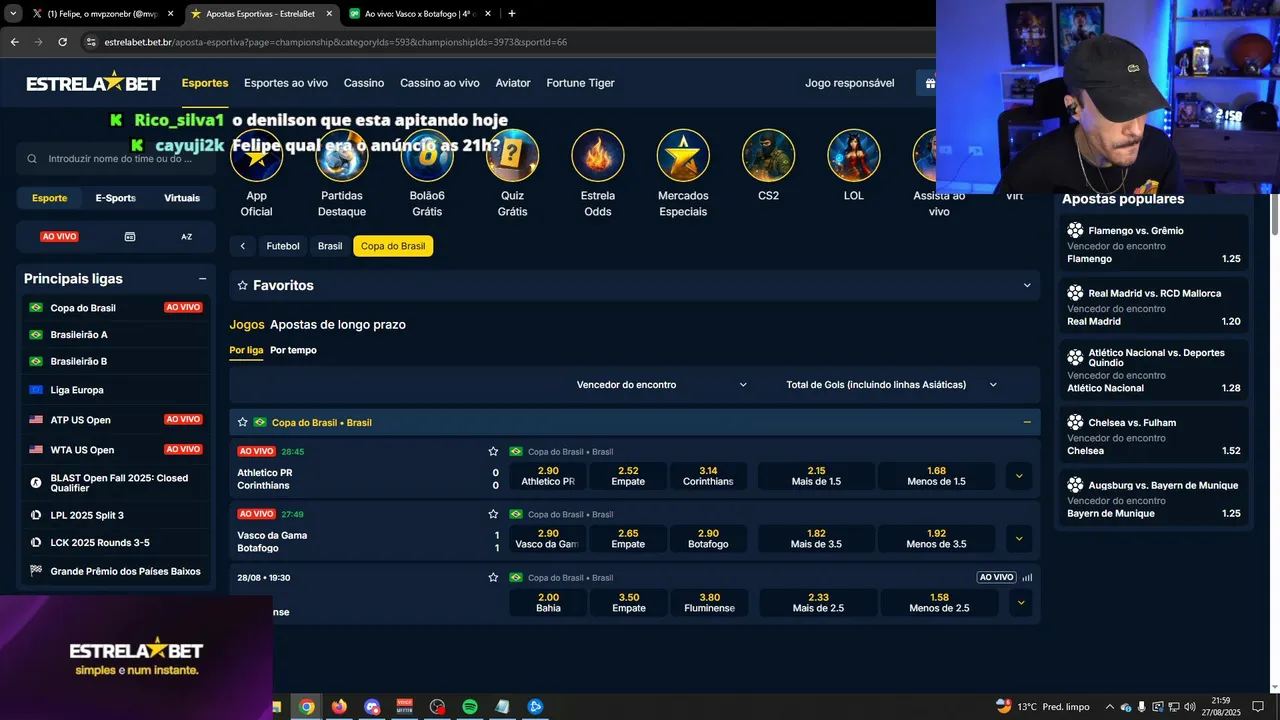Open Cassino menu item
Image resolution: width=1280 pixels, height=720 pixels.
click(364, 83)
